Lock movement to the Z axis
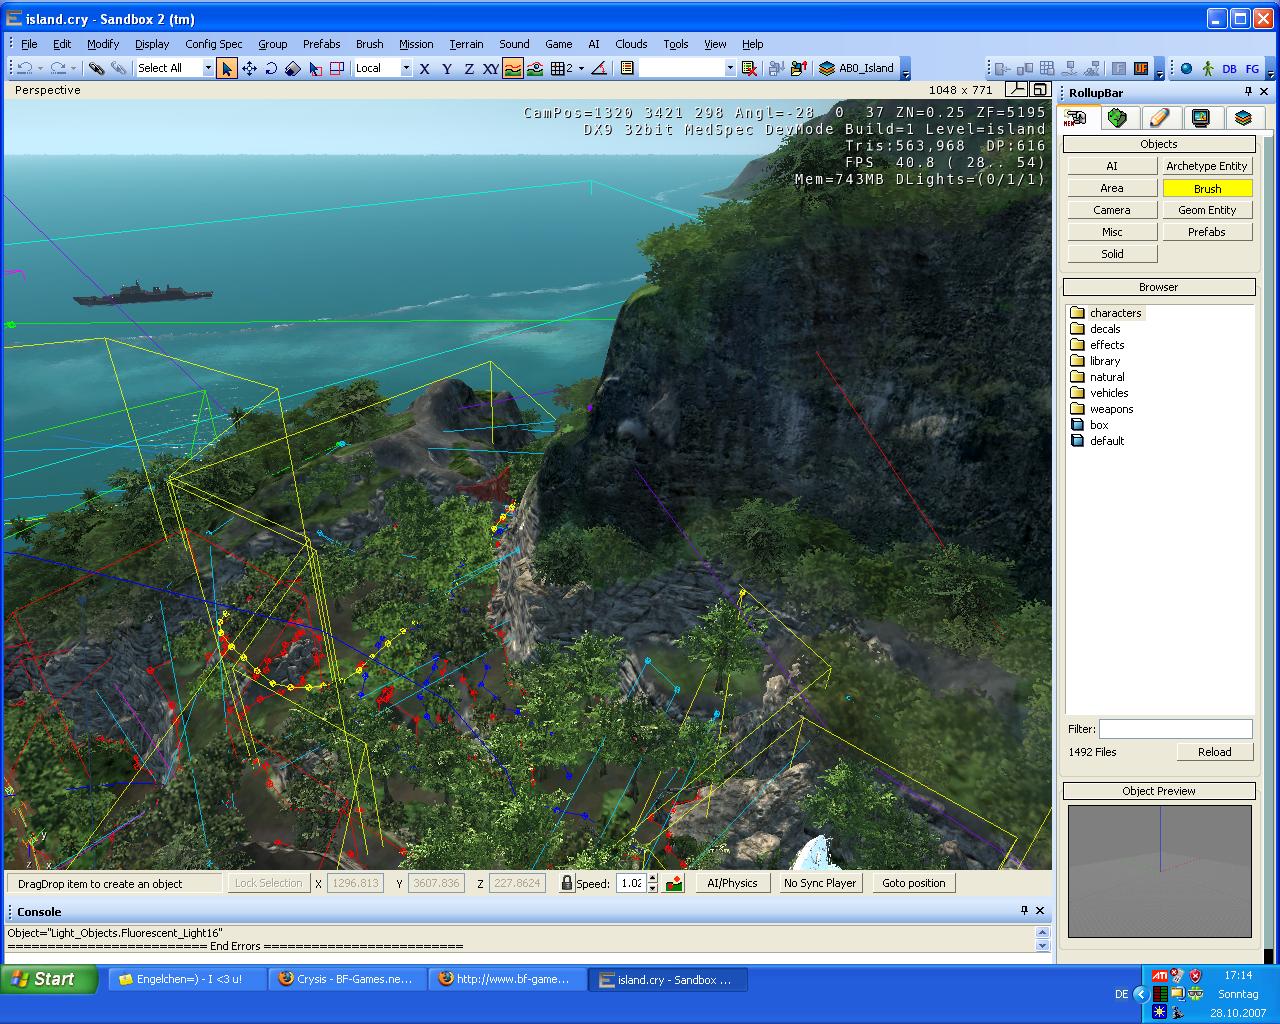The width and height of the screenshot is (1280, 1024). (469, 68)
